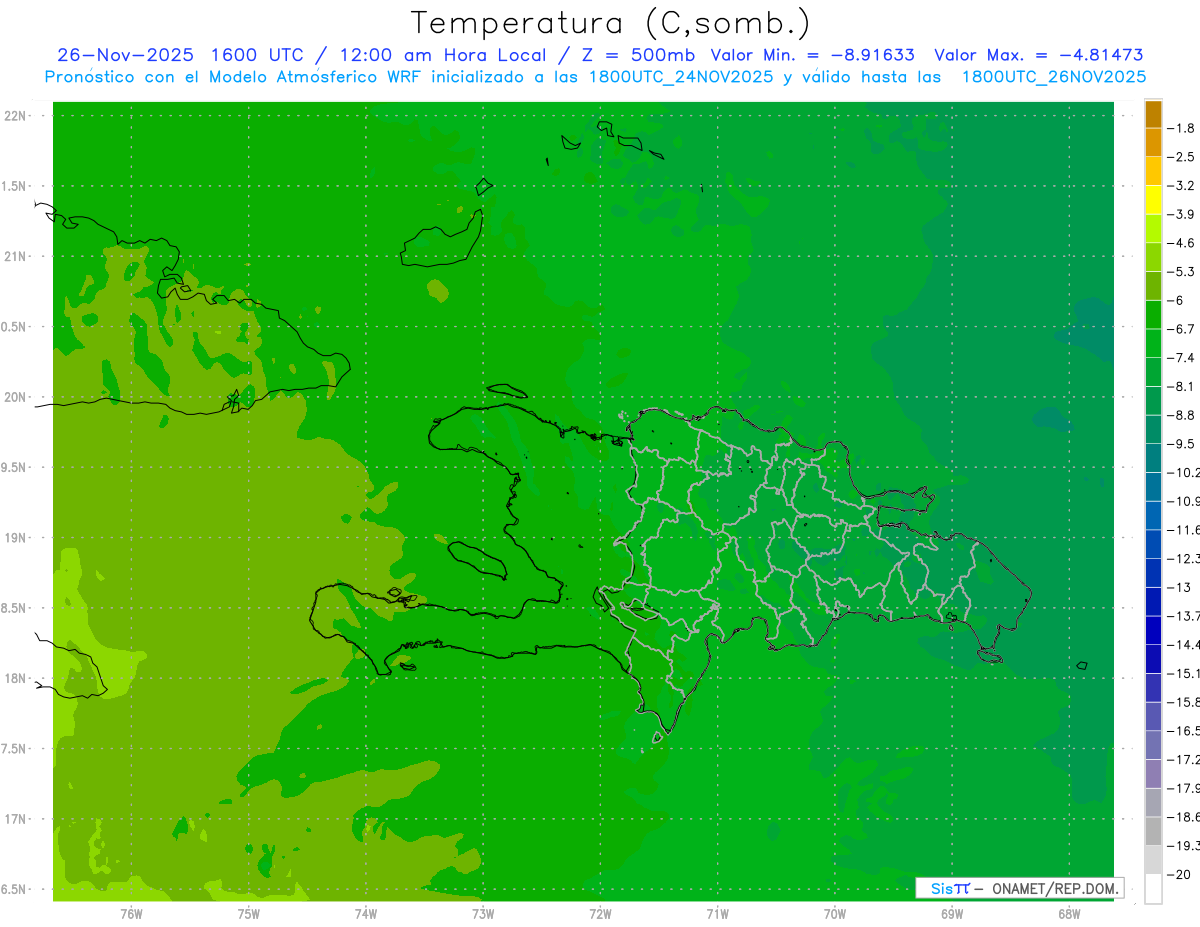Click the 18N latitude axis label
Viewport: 1200px width, 927px height.
pyautogui.click(x=17, y=678)
